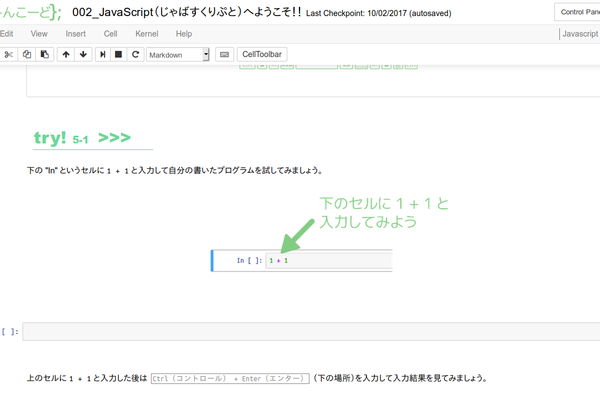
Task: Click the Last Checkpoint autosaved text
Action: [x=378, y=13]
